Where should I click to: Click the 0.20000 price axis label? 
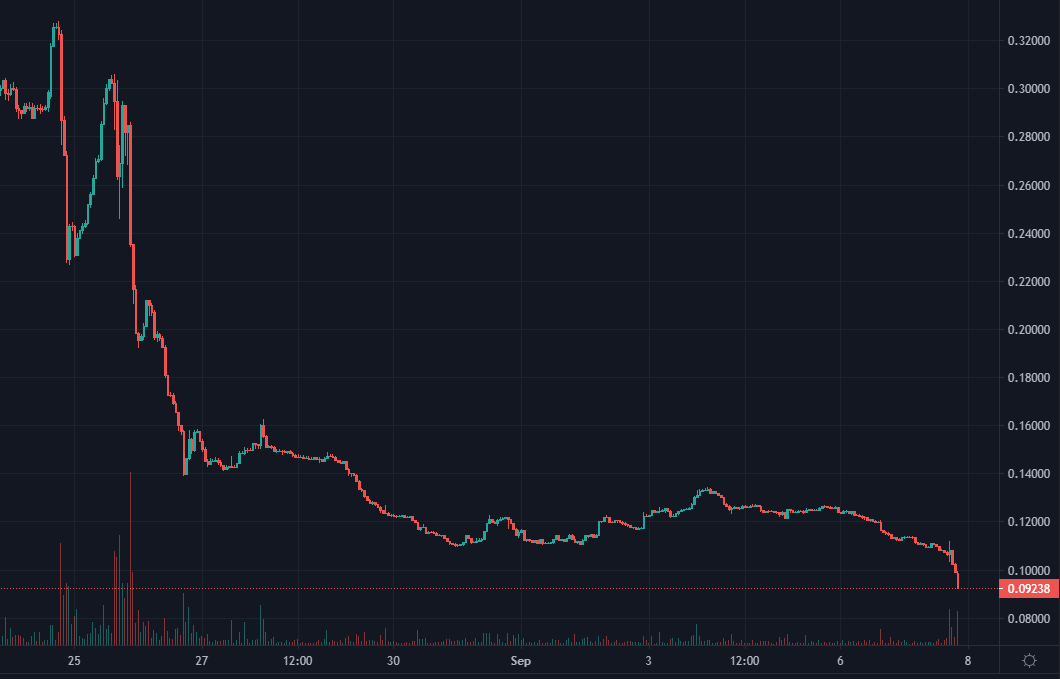click(1029, 329)
